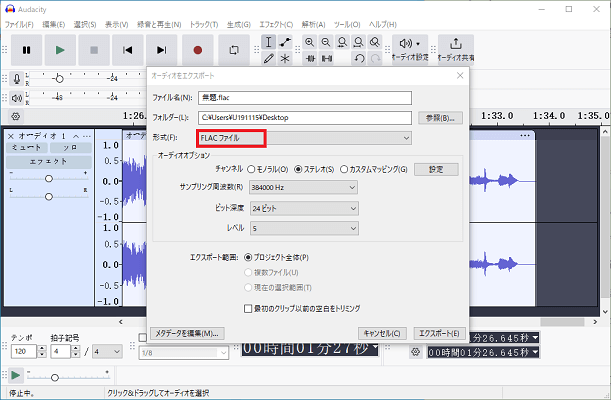The width and height of the screenshot is (611, 400).
Task: Toggle the Loop playback button
Action: (234, 50)
